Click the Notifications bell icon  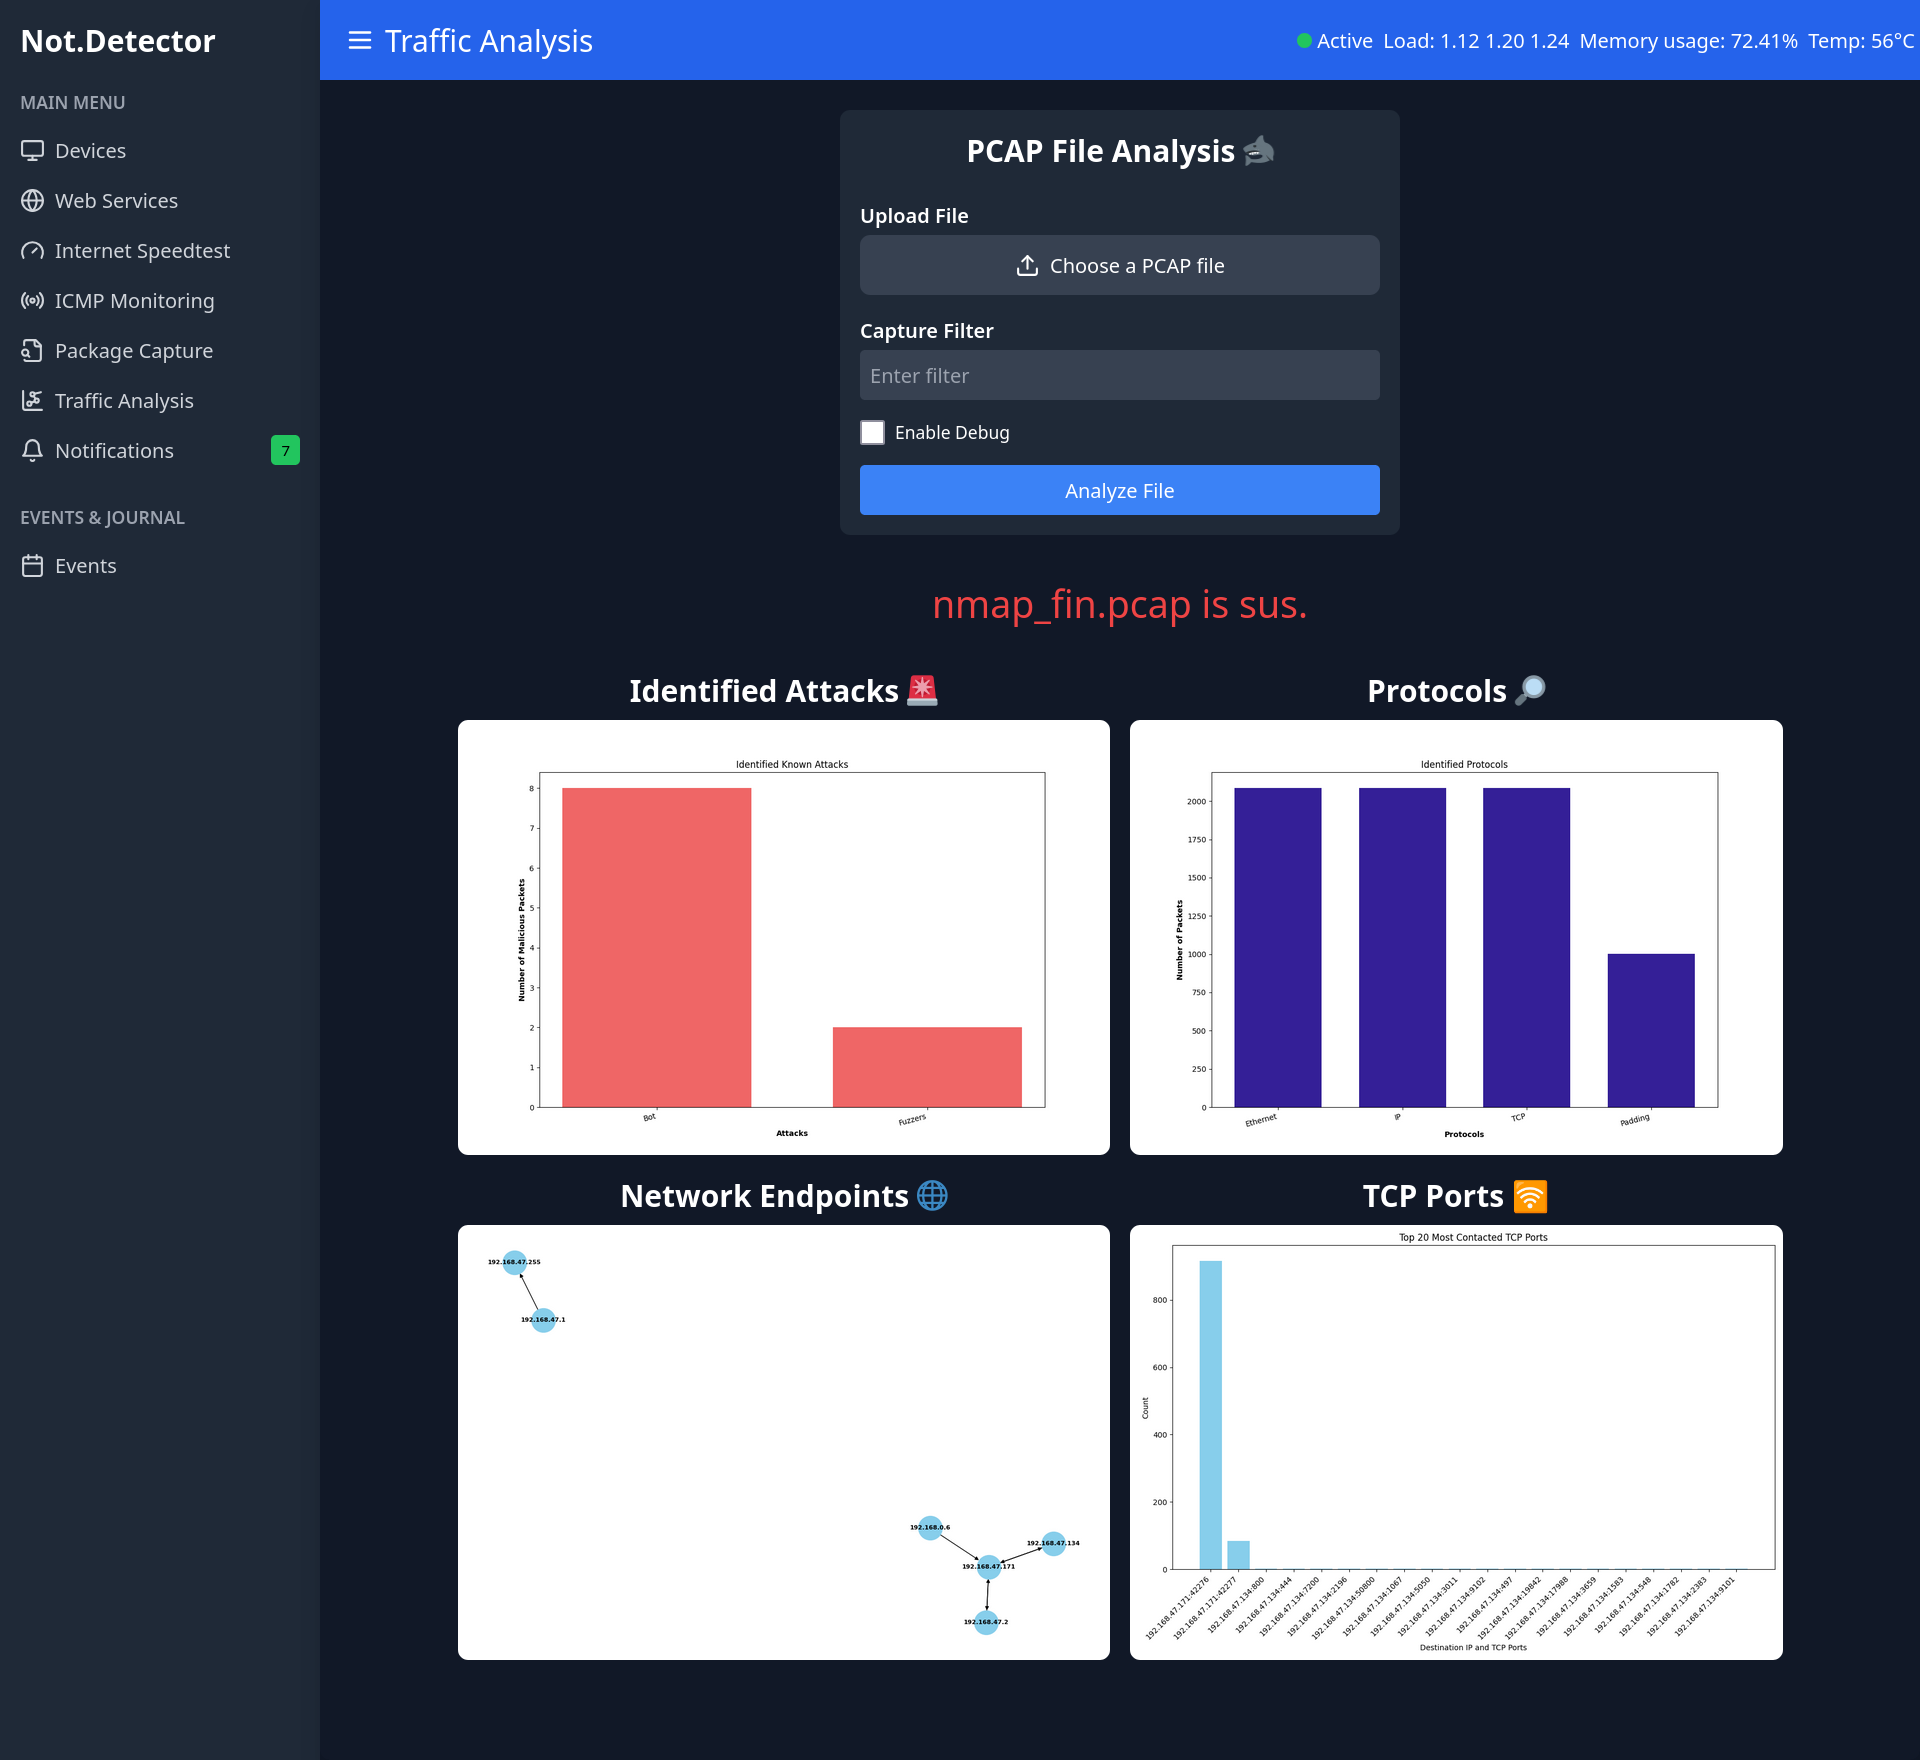(32, 450)
